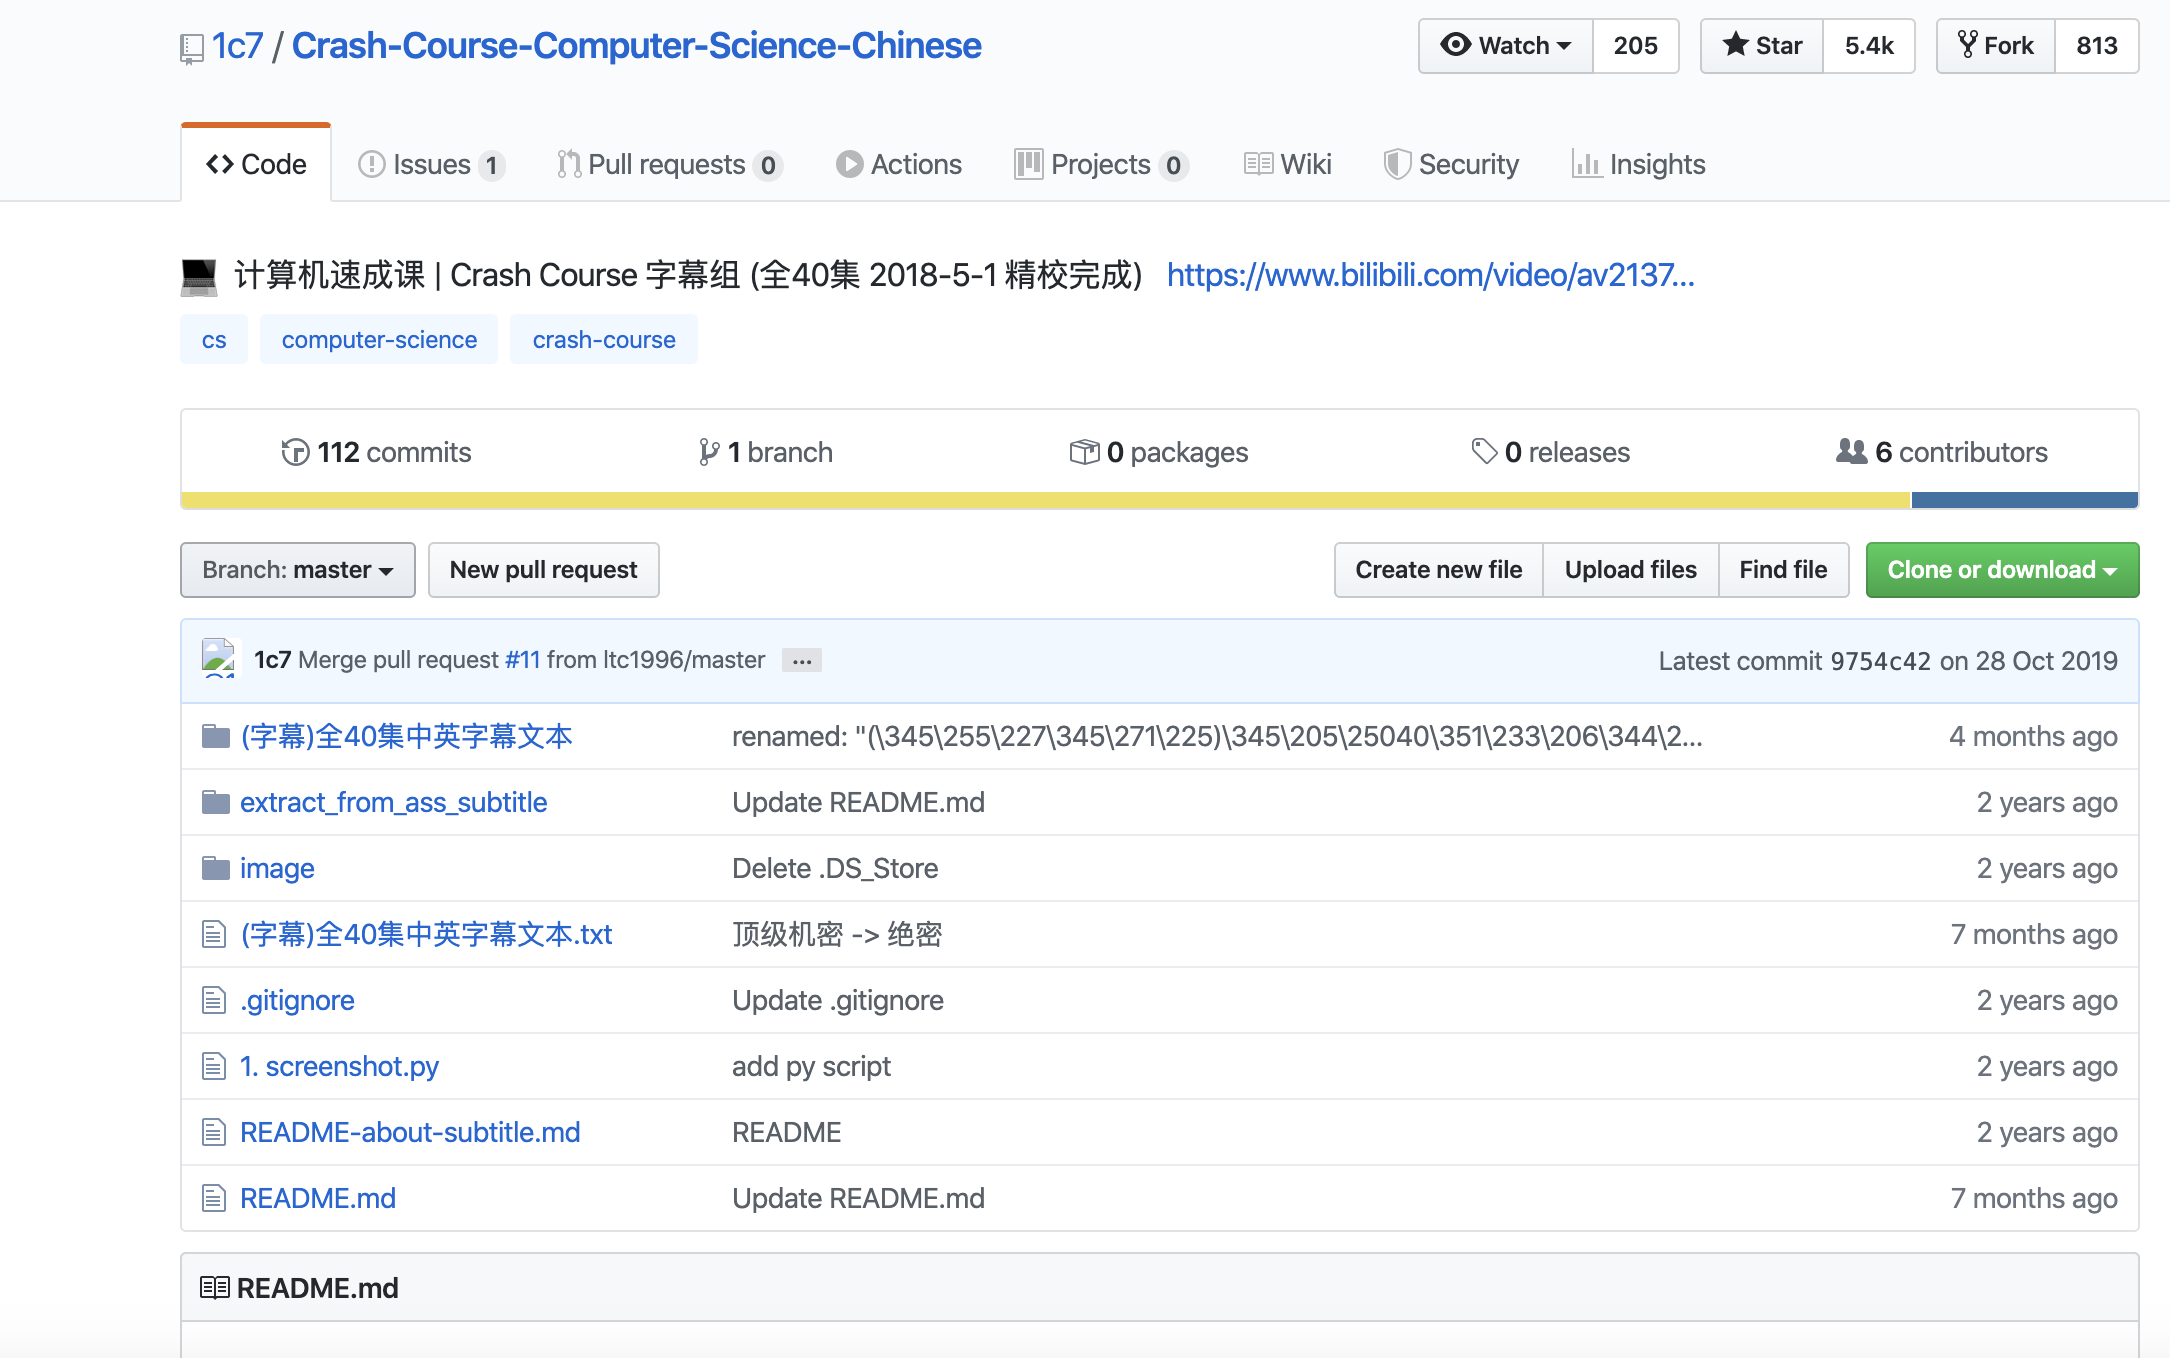Click the book icon in README.md header
Screen dimensions: 2170x1358
coord(214,1287)
